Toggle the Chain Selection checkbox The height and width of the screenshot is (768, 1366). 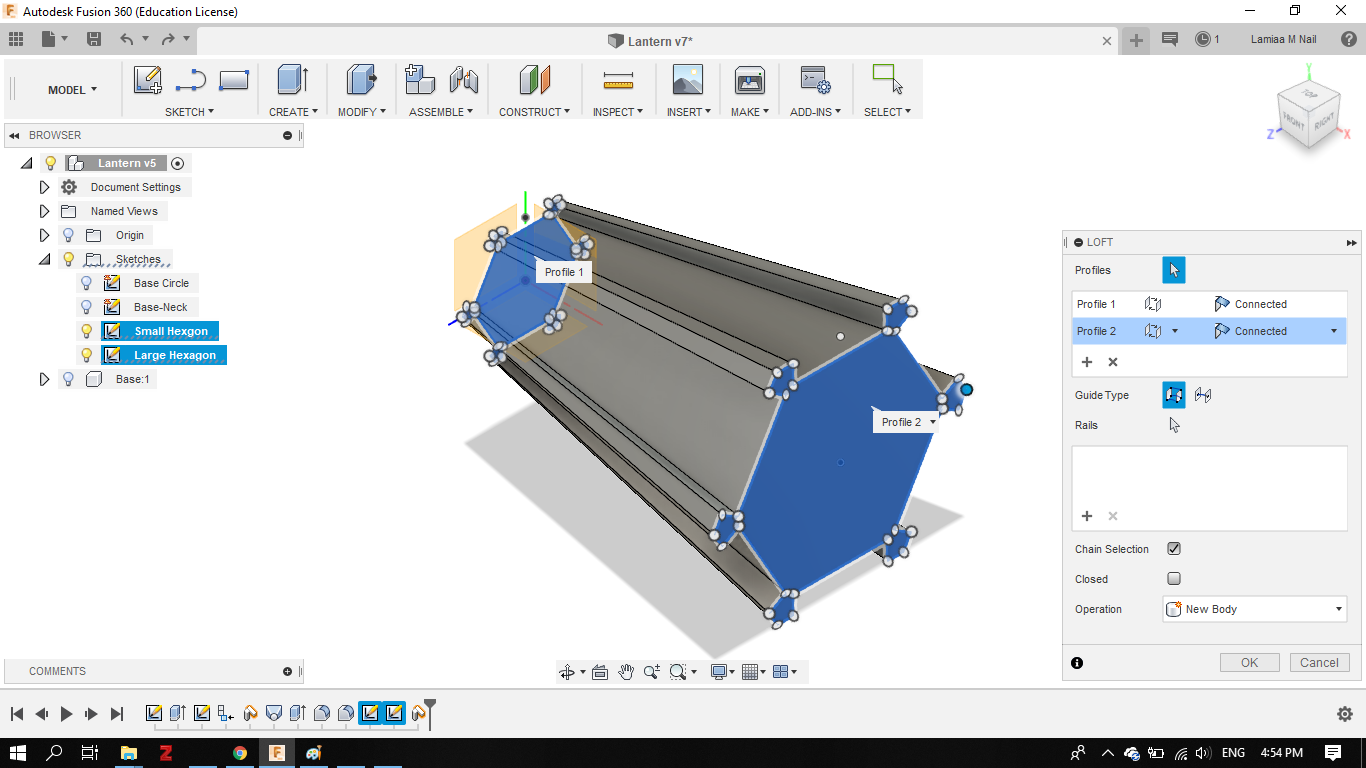tap(1174, 549)
